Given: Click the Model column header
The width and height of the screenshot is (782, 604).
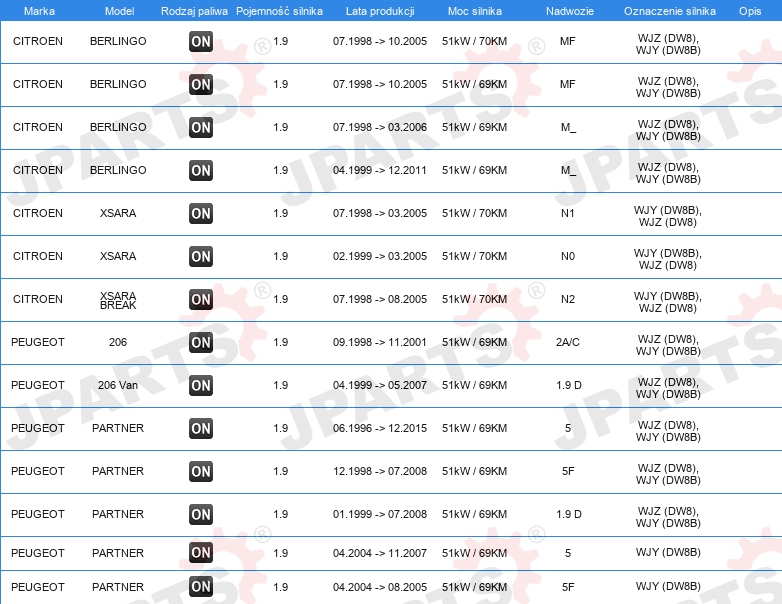Looking at the screenshot, I should (x=119, y=11).
